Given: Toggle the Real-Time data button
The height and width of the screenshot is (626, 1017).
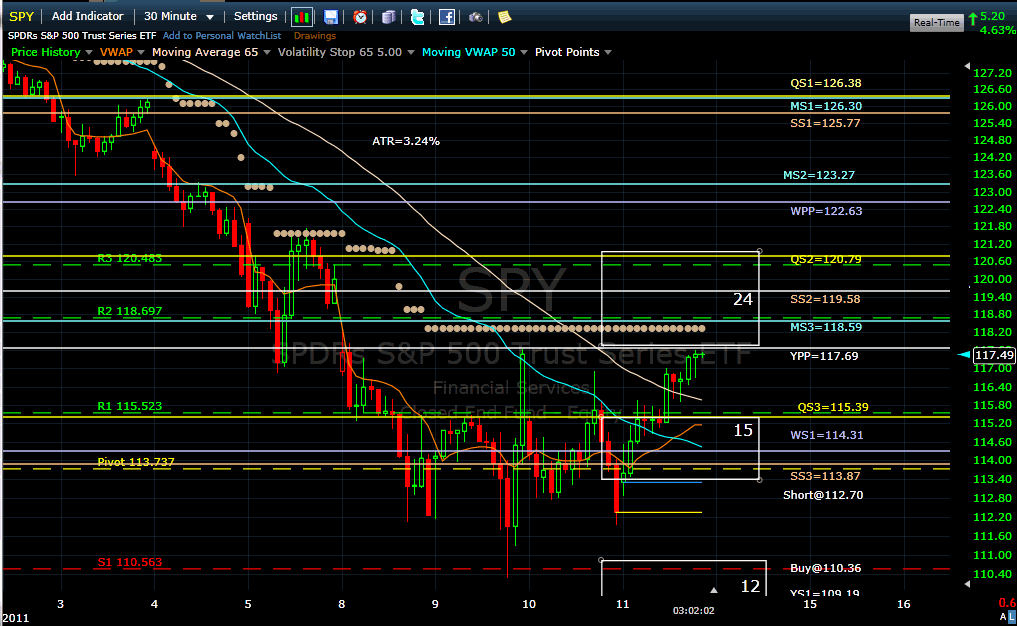Looking at the screenshot, I should 937,23.
